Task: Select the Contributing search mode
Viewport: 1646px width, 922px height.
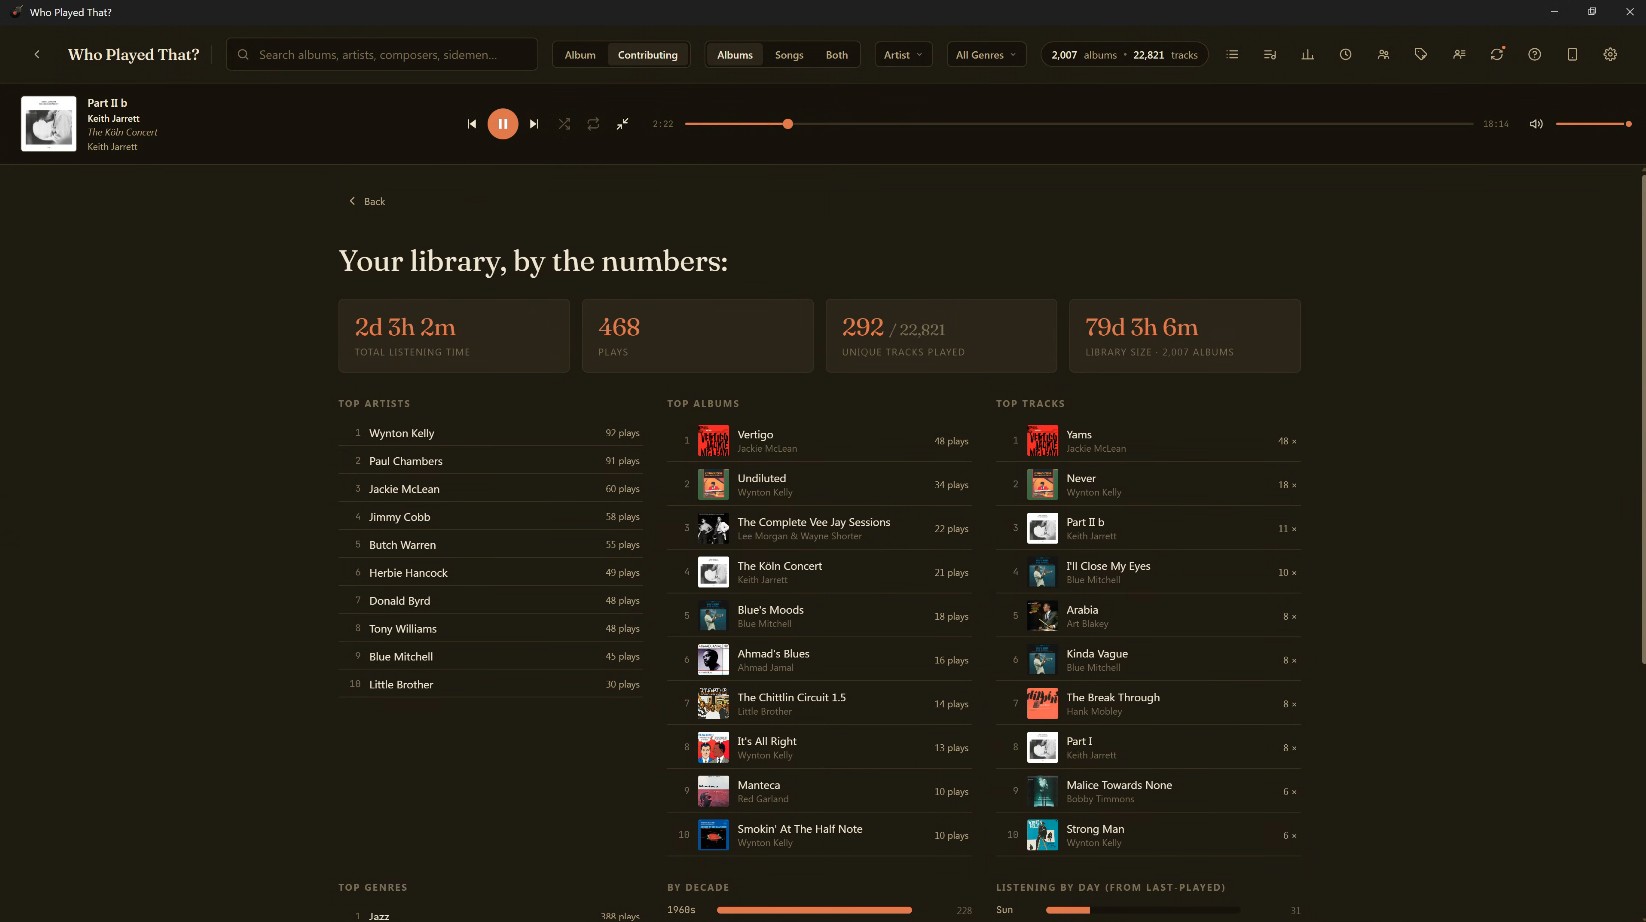Action: tap(648, 55)
